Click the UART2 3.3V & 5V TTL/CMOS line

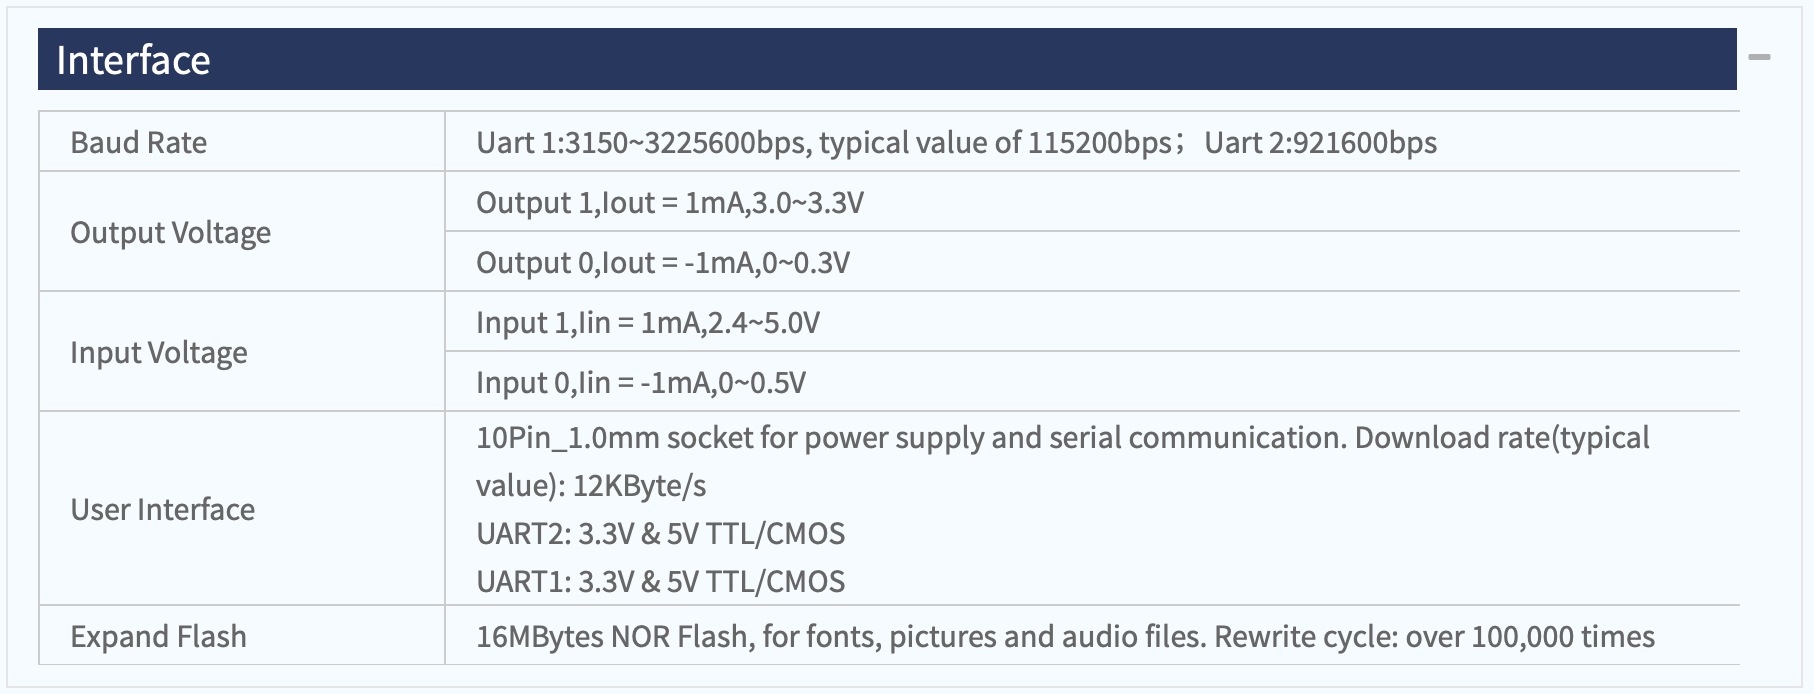tap(660, 533)
